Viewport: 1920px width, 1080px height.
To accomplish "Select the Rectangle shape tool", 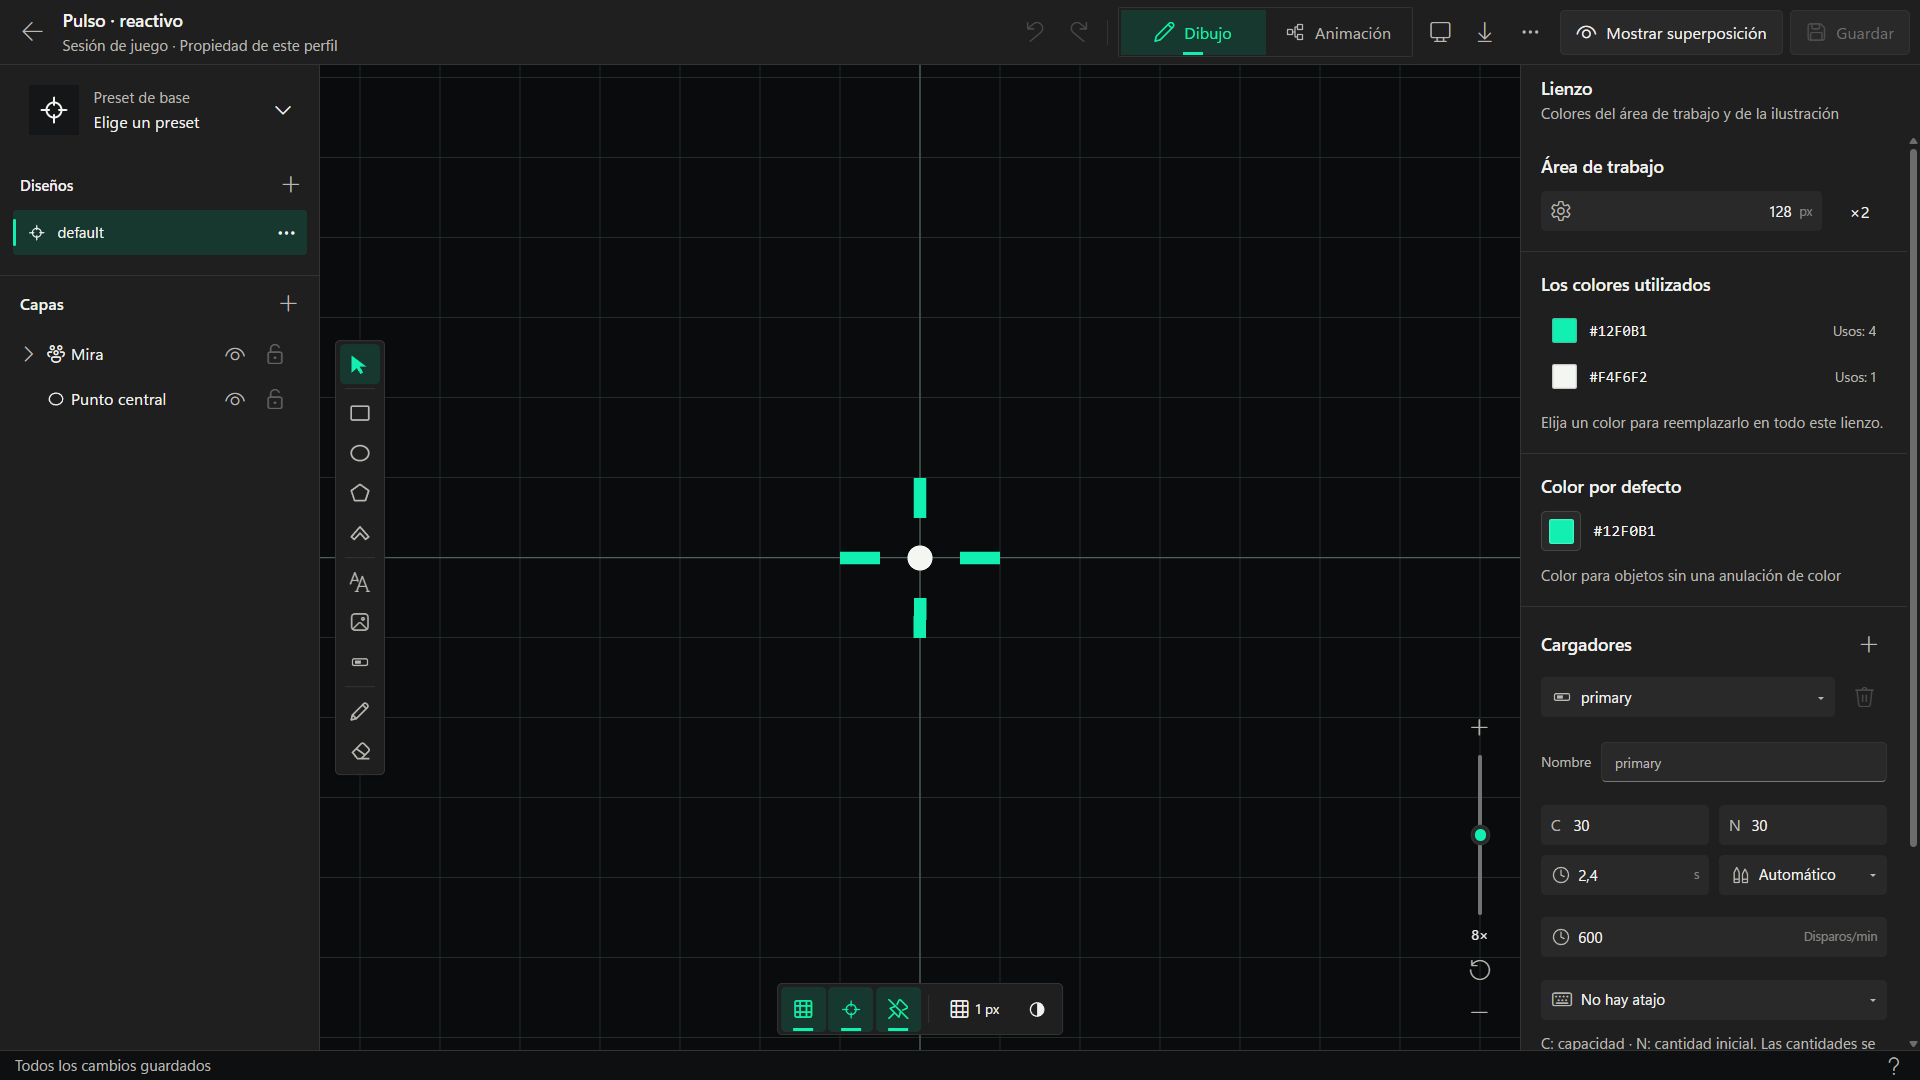I will click(x=360, y=413).
